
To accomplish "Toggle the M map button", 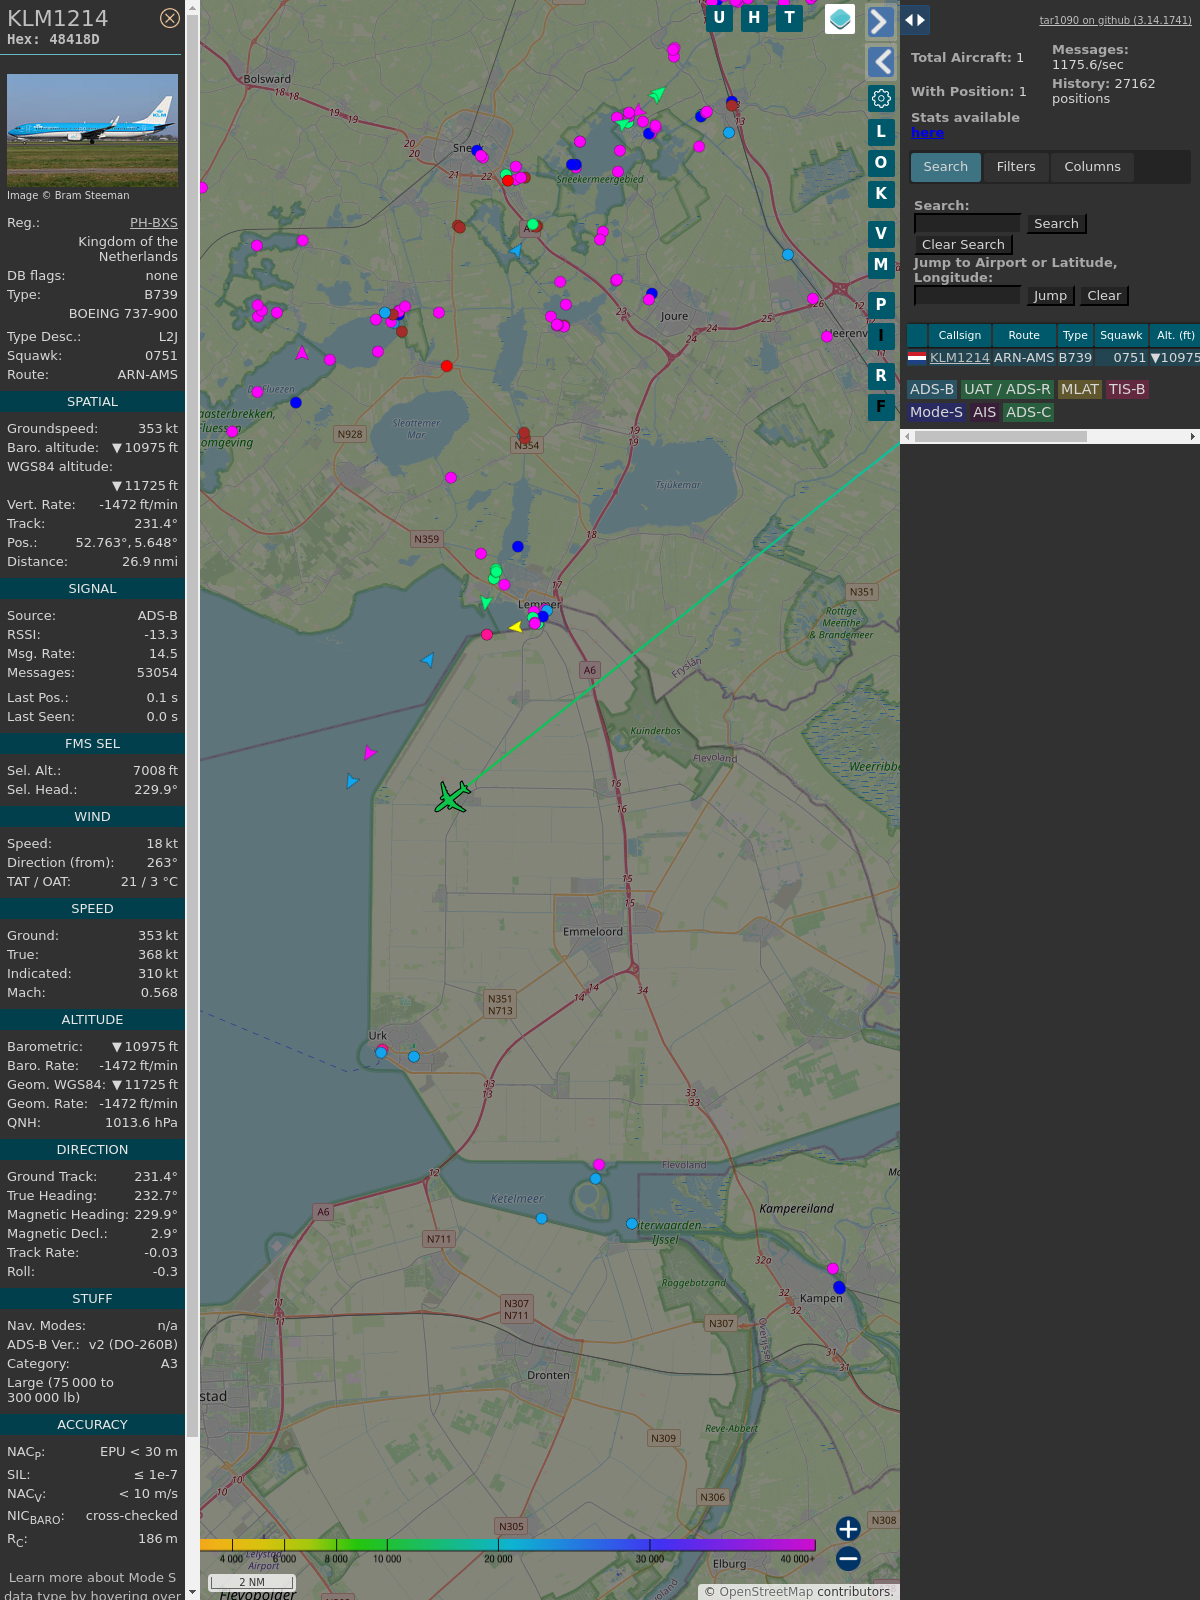I will (881, 265).
